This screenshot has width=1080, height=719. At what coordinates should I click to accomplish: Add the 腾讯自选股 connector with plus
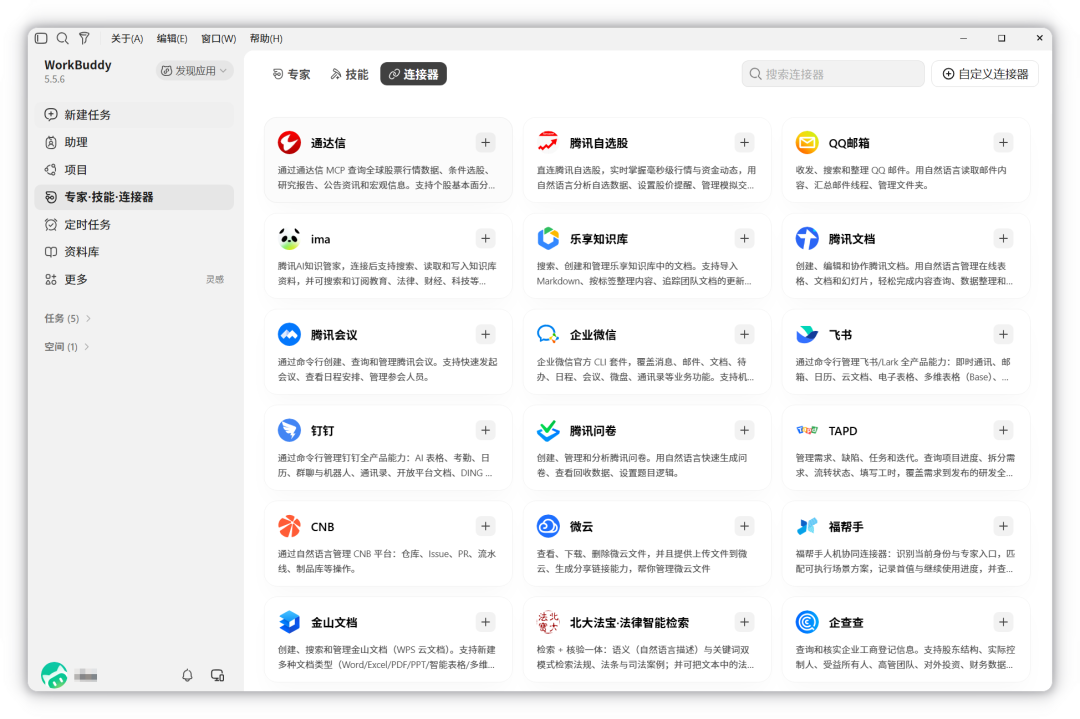click(745, 143)
